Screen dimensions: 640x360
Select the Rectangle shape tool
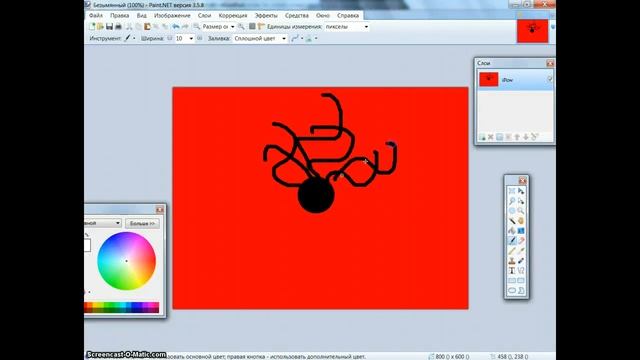512,281
